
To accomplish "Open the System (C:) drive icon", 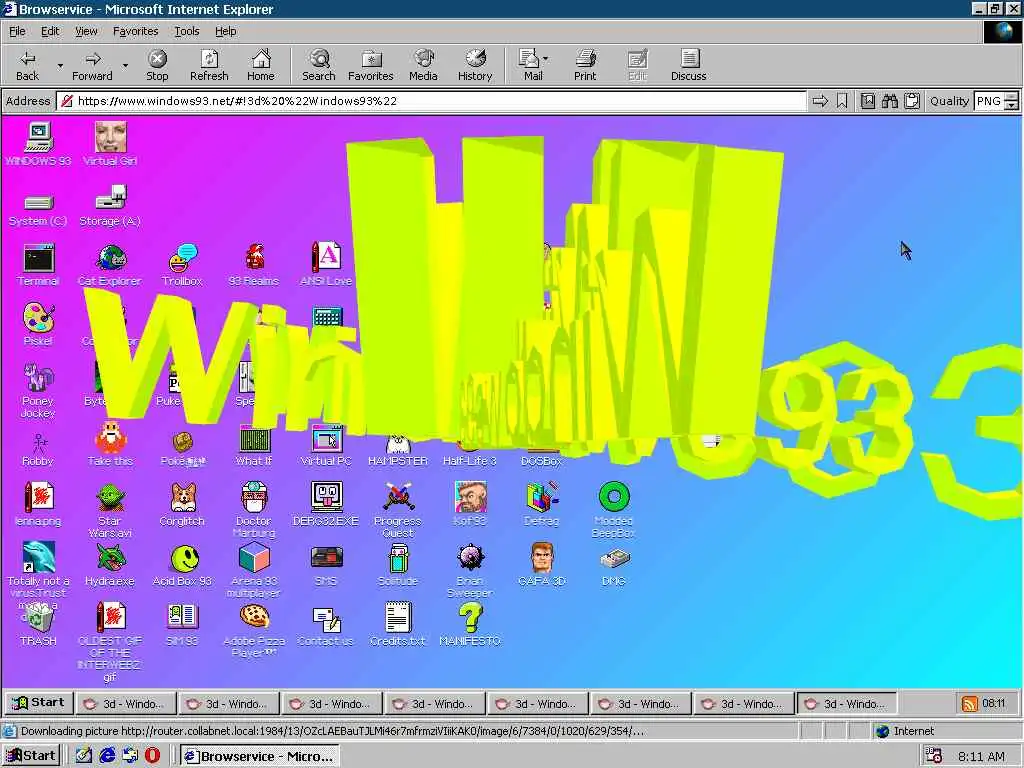I will pyautogui.click(x=39, y=209).
